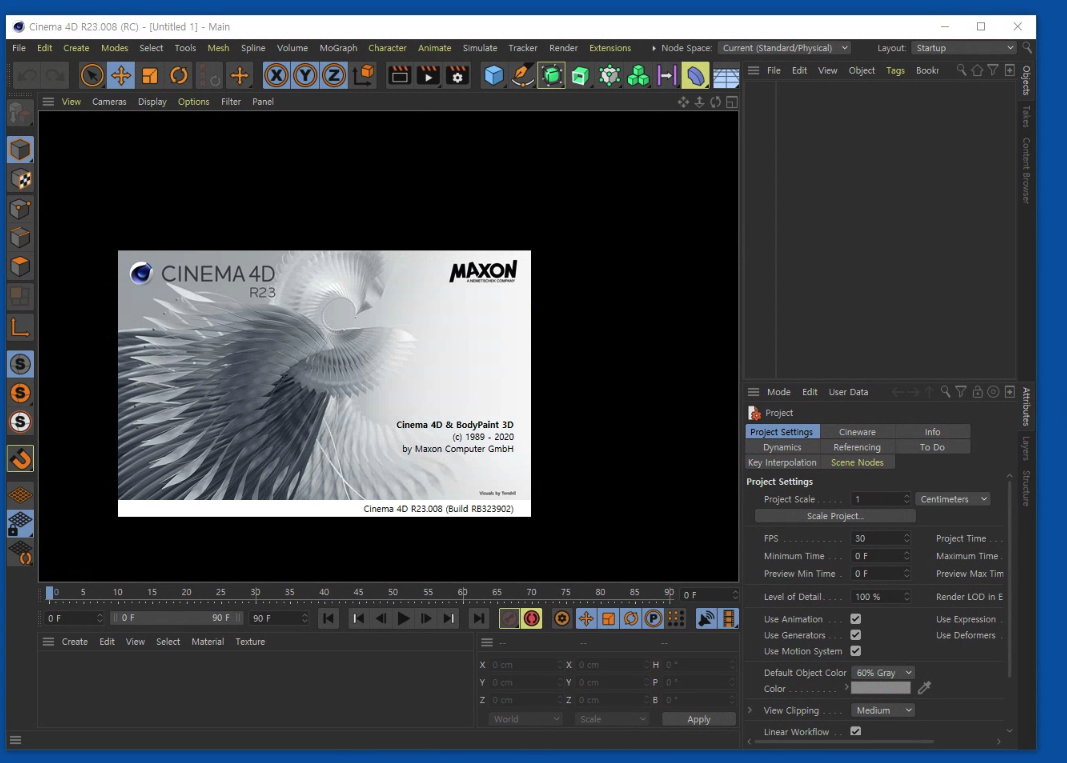Viewport: 1067px width, 763px height.
Task: Toggle X axis lock
Action: [x=276, y=76]
